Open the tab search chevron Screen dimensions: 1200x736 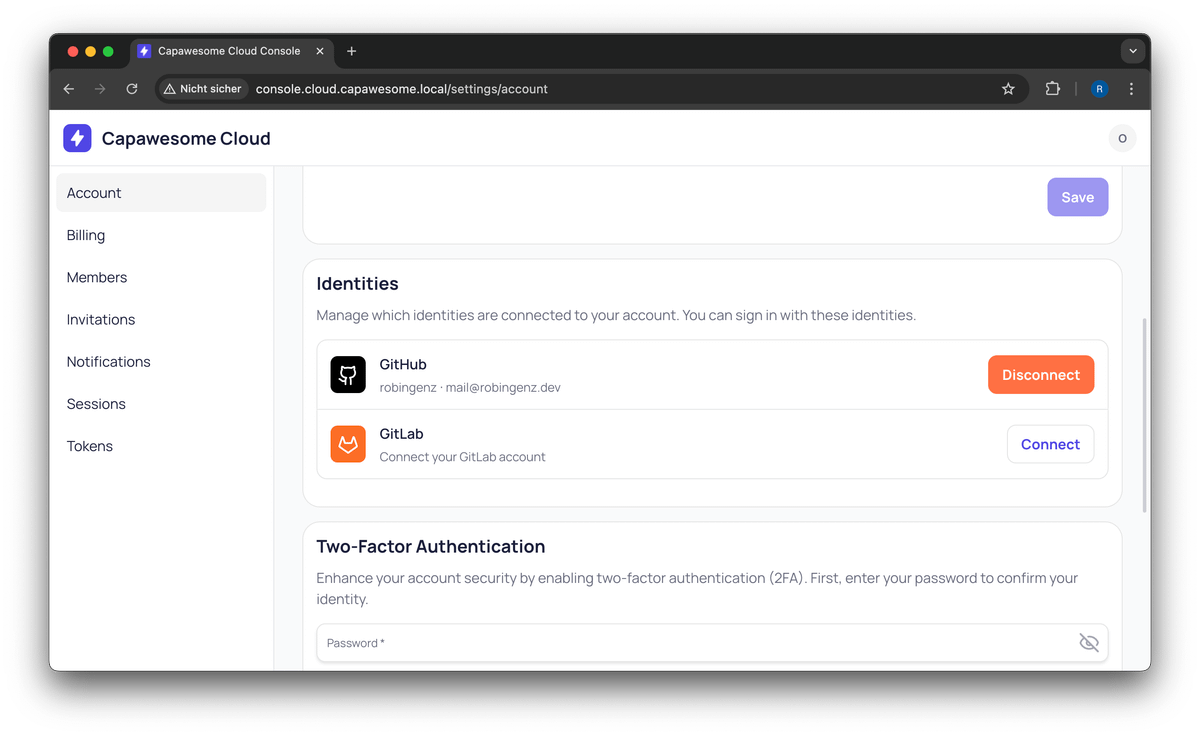(x=1132, y=51)
